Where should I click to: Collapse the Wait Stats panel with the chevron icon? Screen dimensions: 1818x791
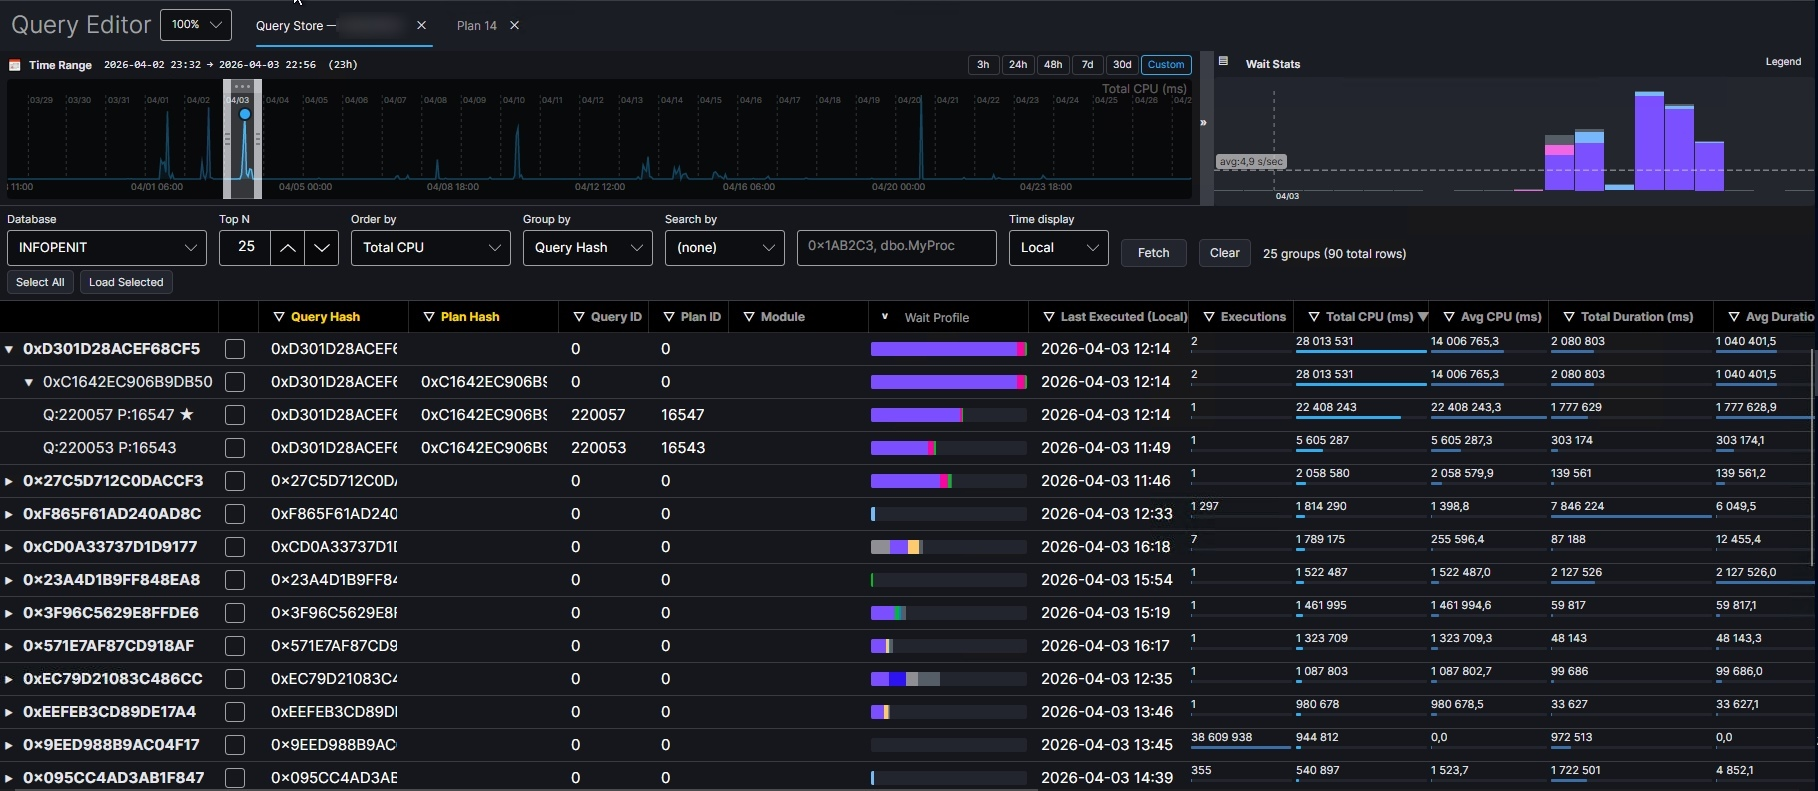[x=1203, y=123]
